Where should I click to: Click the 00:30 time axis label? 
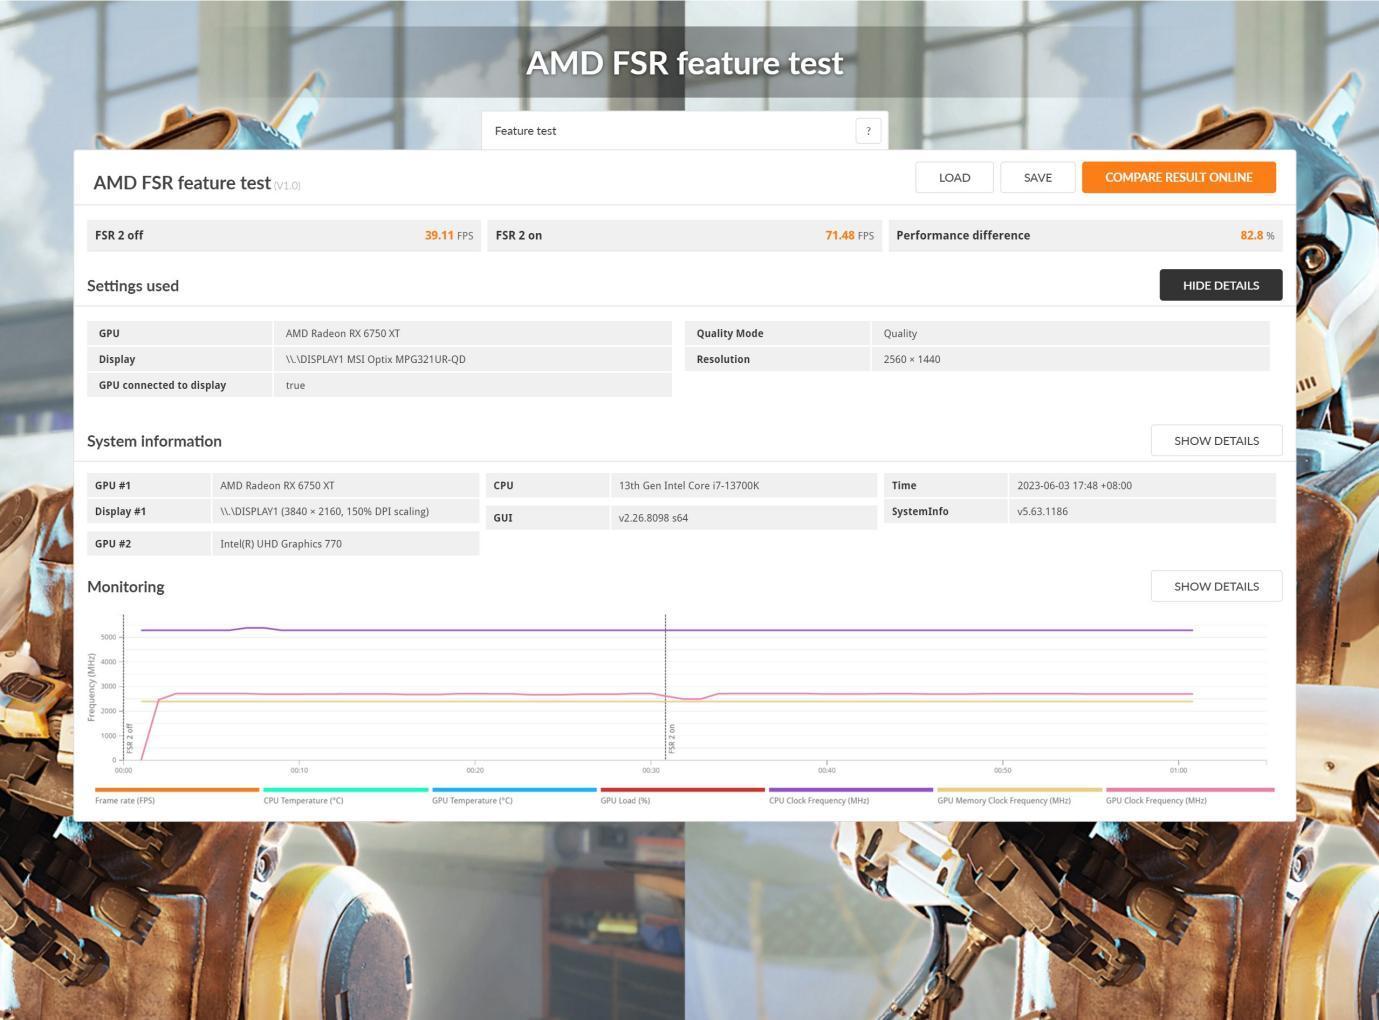point(651,770)
